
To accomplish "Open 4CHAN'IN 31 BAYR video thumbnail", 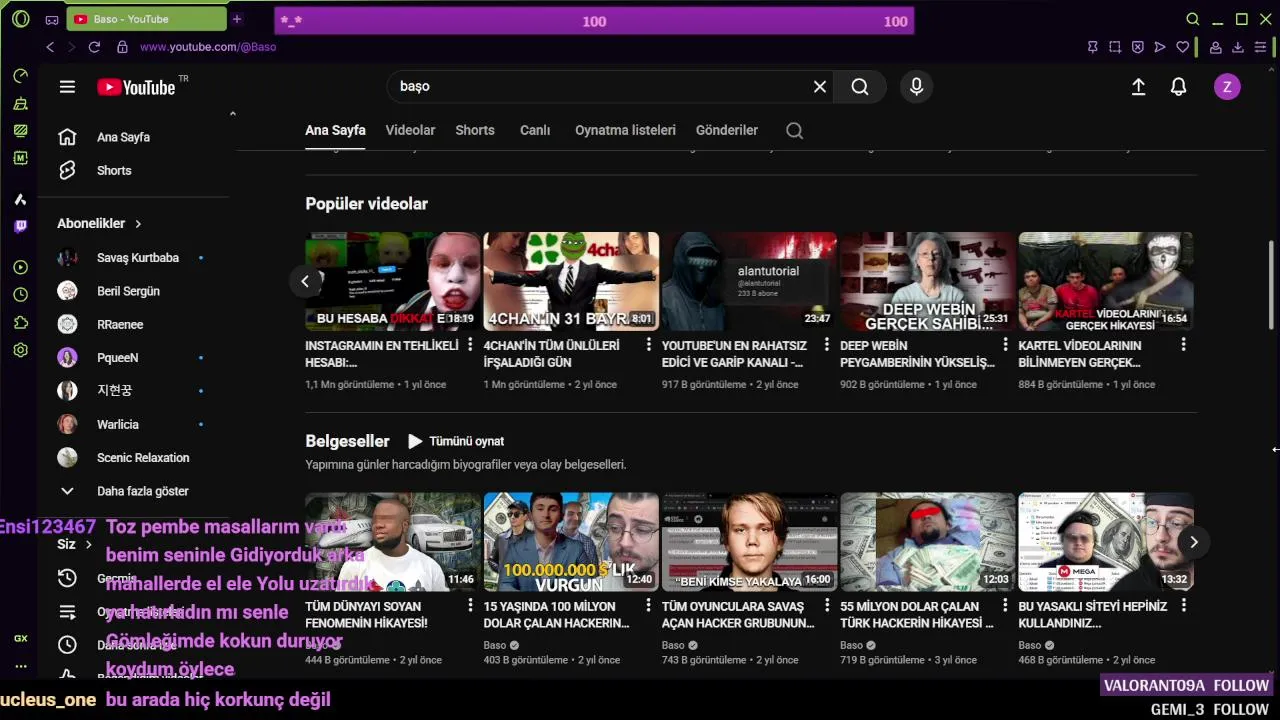I will [571, 281].
